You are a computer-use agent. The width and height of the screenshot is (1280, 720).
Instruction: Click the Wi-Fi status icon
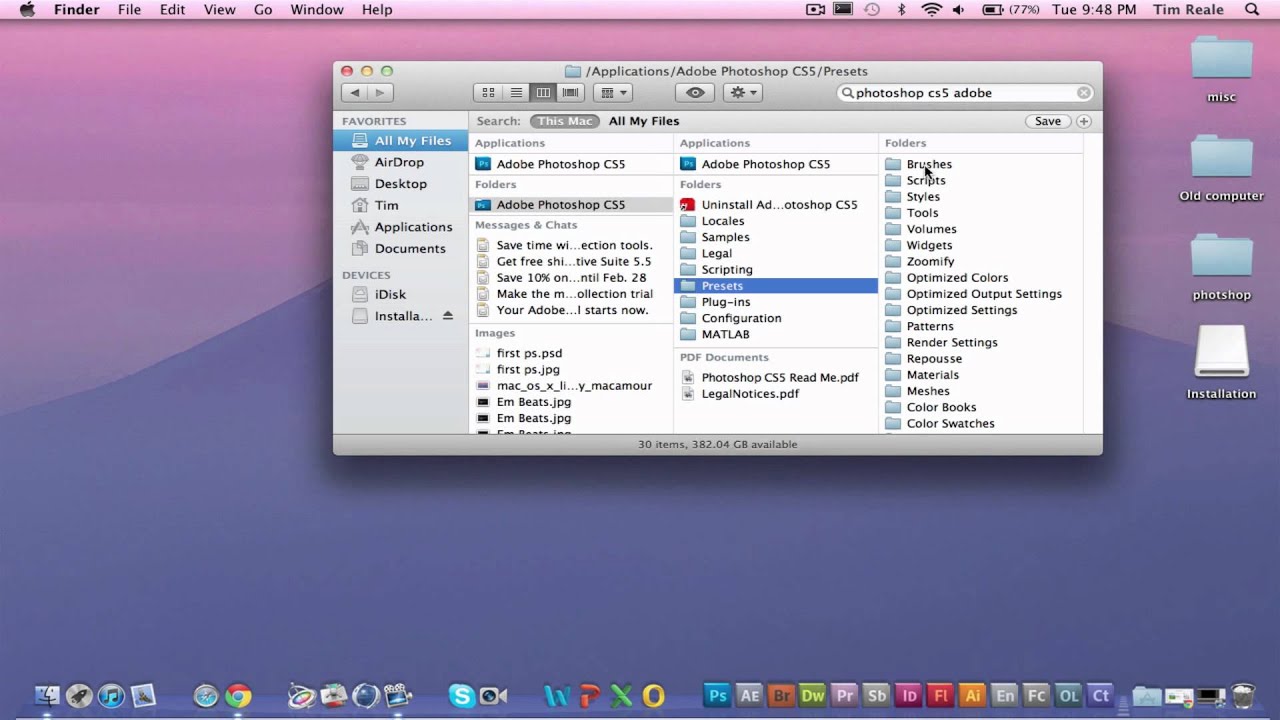click(x=932, y=9)
